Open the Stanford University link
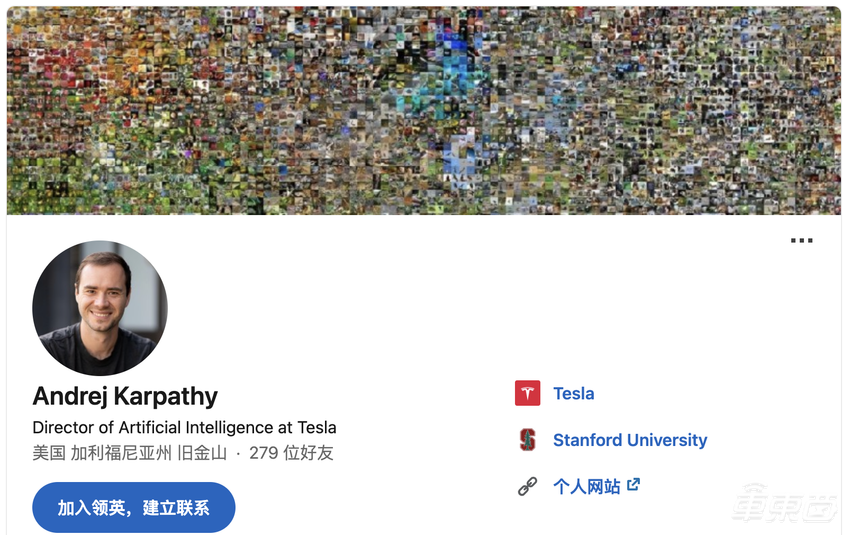Viewport: 850px width, 535px height. pyautogui.click(x=630, y=440)
